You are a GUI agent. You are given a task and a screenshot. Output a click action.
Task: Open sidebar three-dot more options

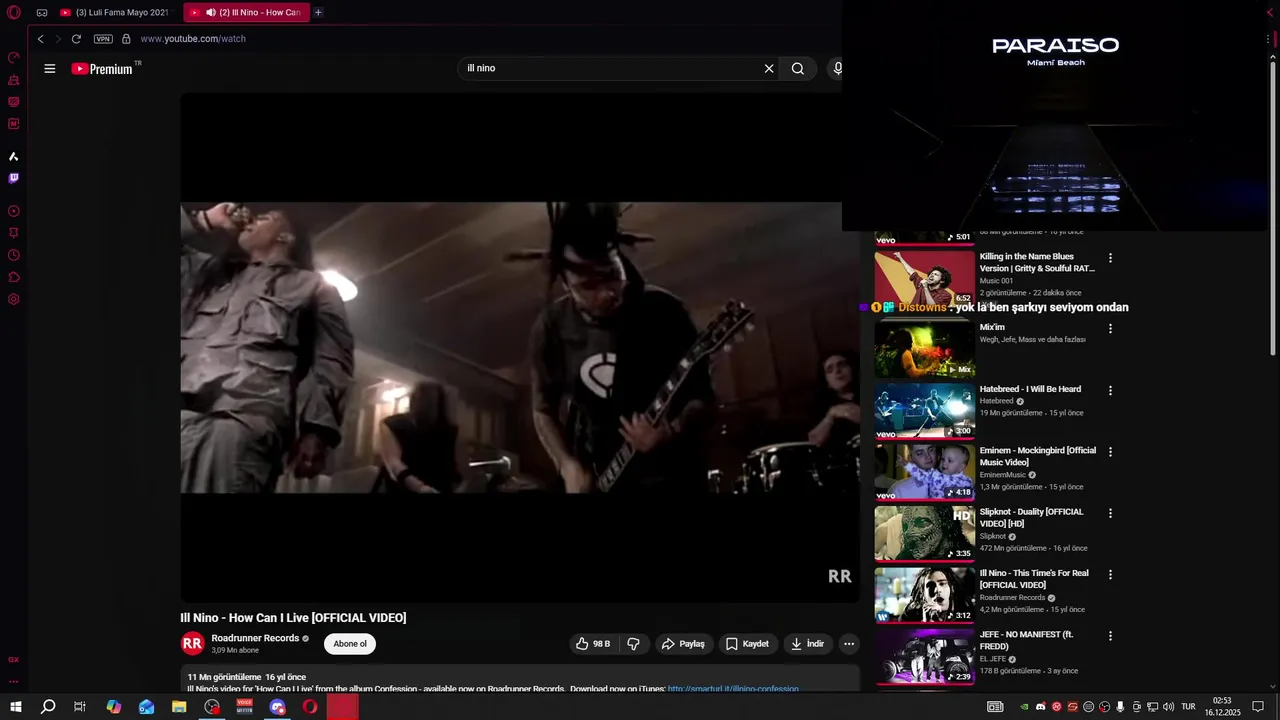[14, 682]
